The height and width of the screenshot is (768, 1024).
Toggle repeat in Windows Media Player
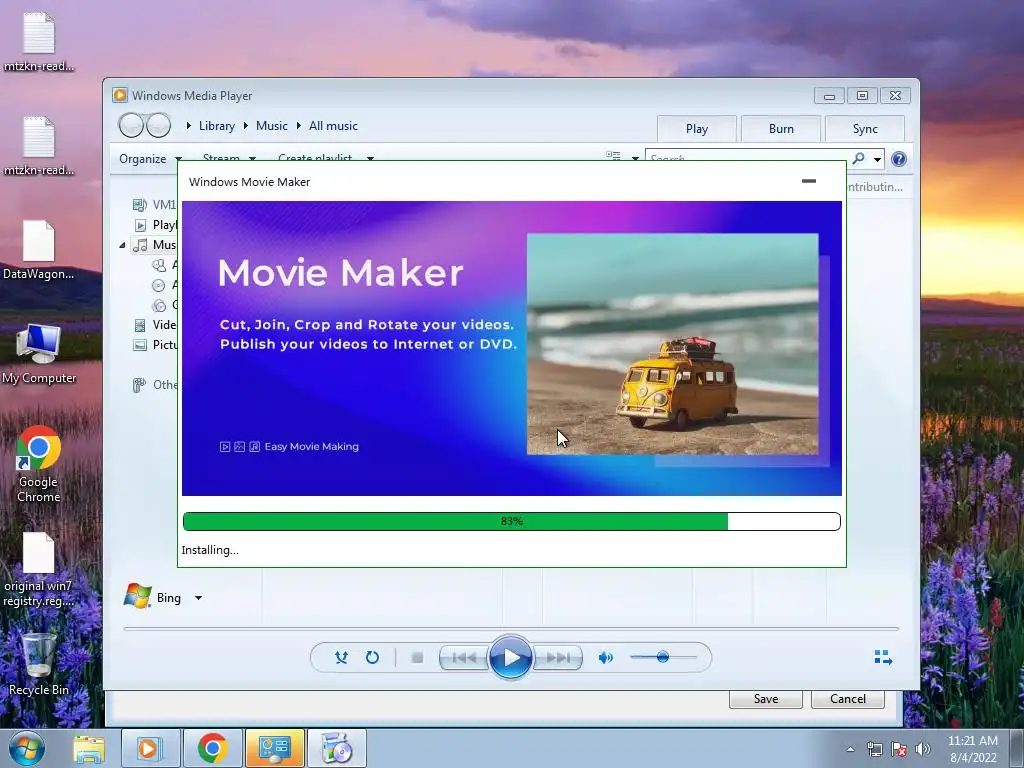372,658
